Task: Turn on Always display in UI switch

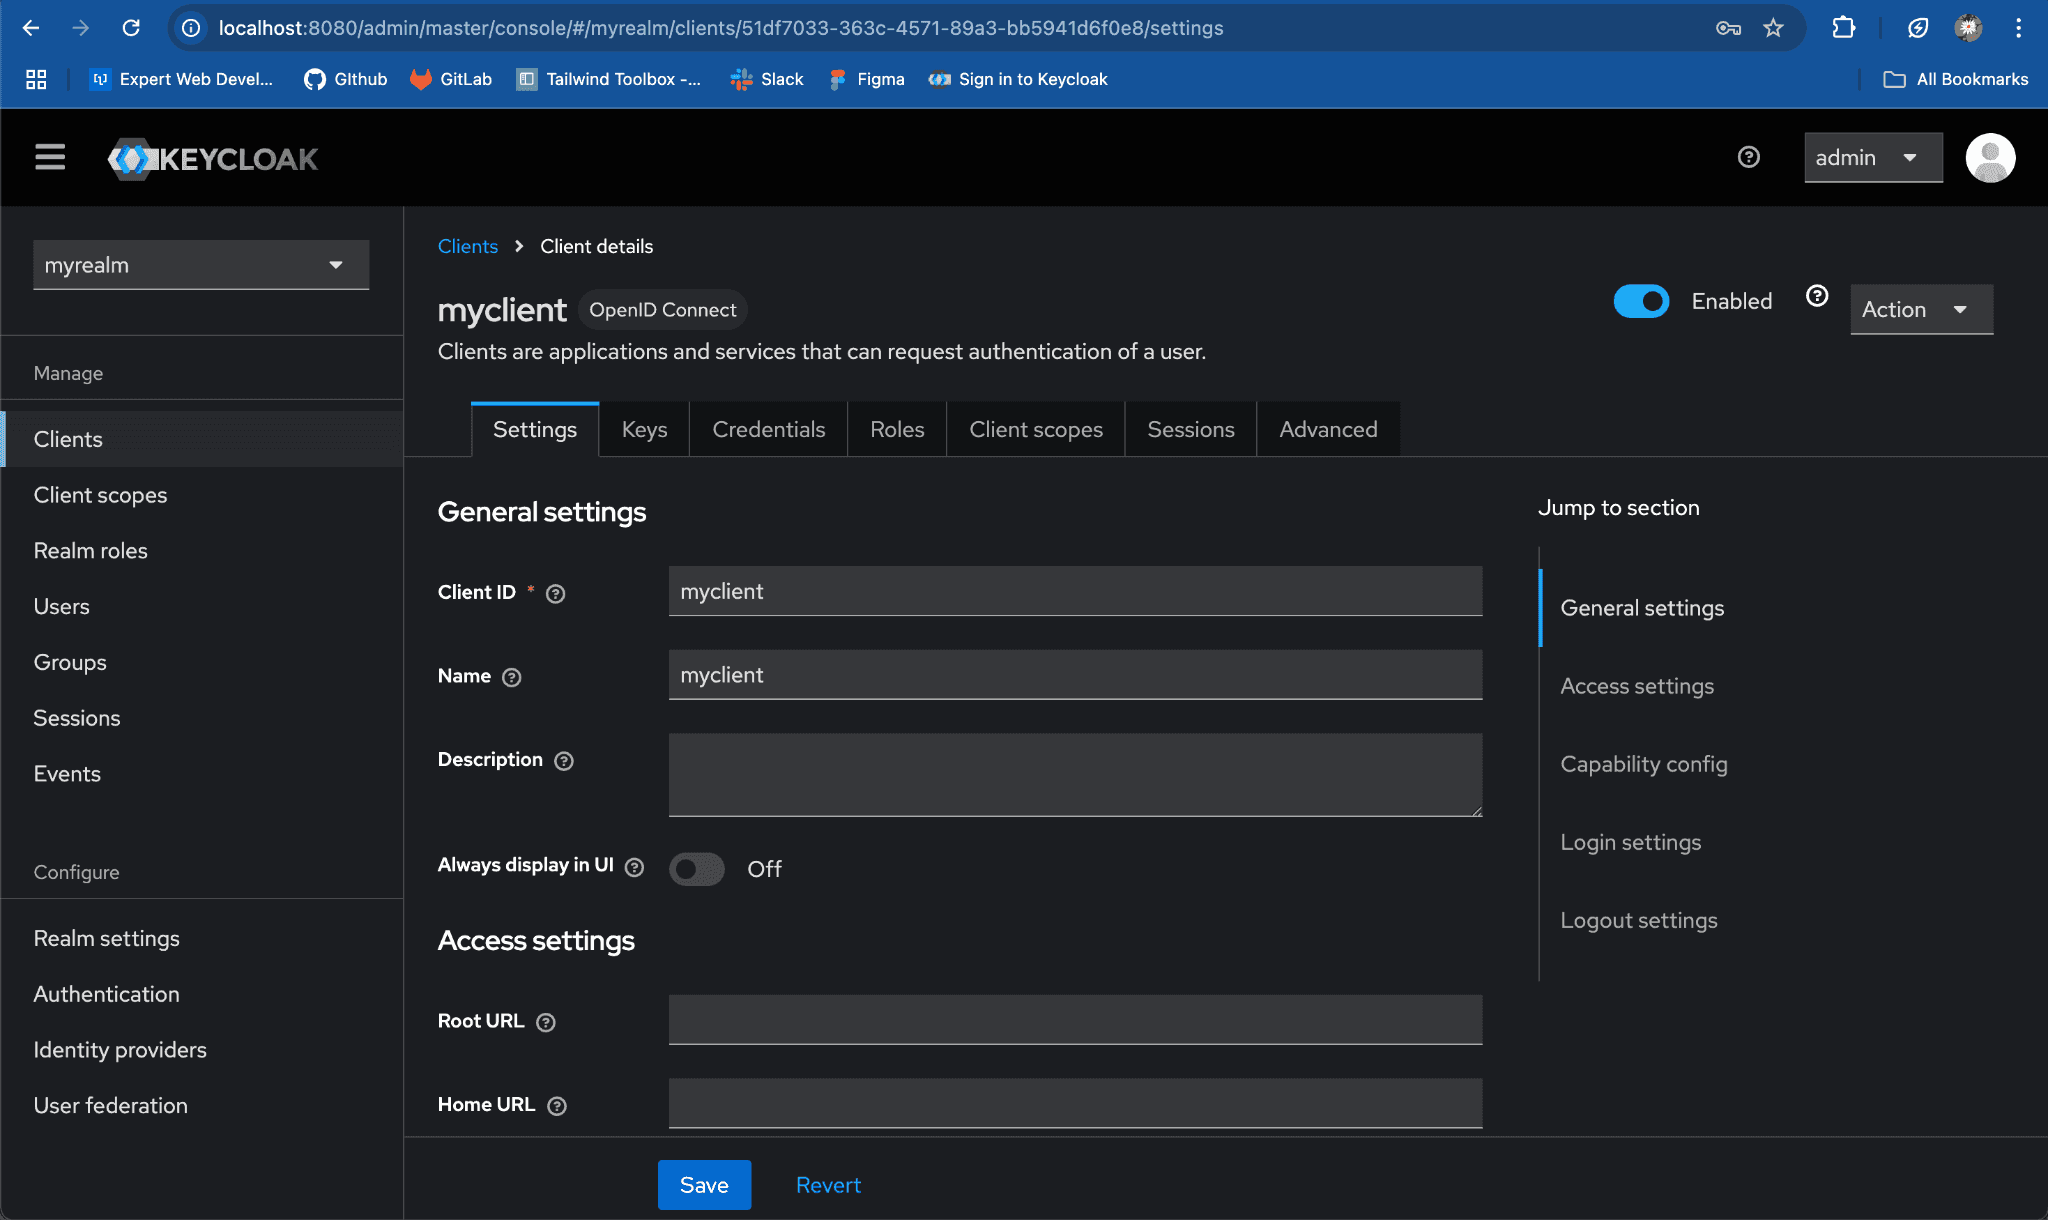Action: [697, 869]
